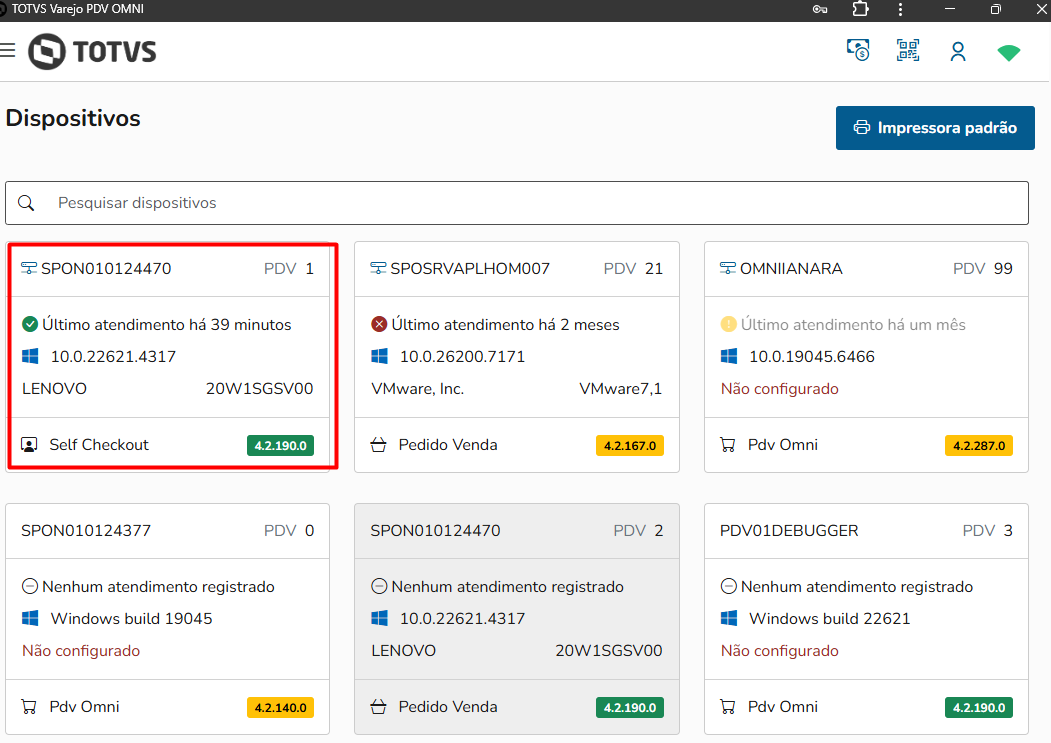Open the QR code scanner icon

point(908,50)
